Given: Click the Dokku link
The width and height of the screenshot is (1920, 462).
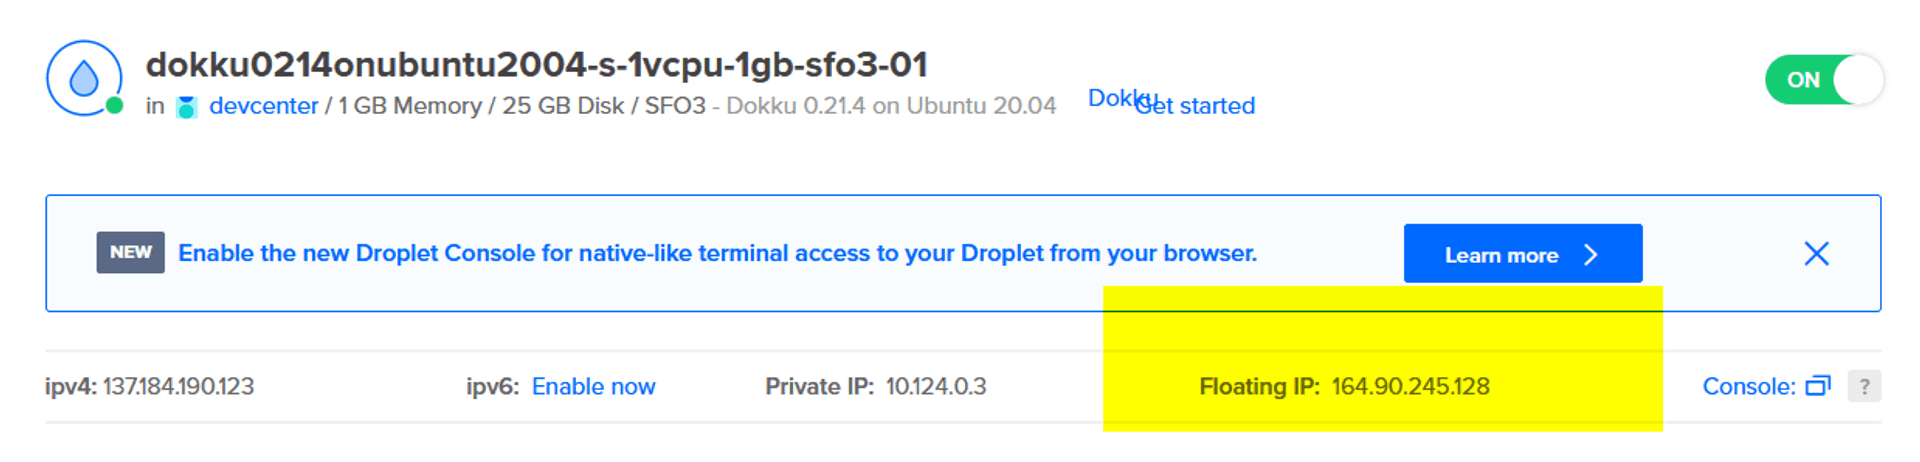Looking at the screenshot, I should 1109,98.
